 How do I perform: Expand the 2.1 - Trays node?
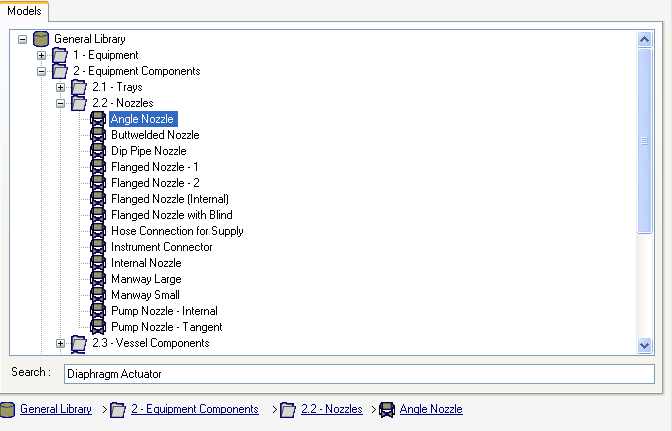click(61, 87)
